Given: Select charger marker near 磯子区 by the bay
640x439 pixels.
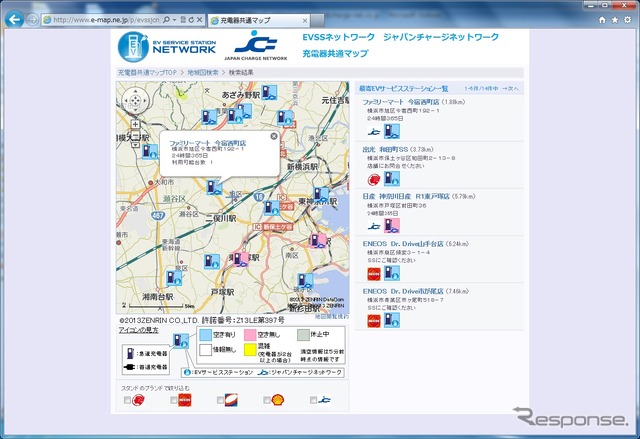Looking at the screenshot, I should click(x=305, y=281).
